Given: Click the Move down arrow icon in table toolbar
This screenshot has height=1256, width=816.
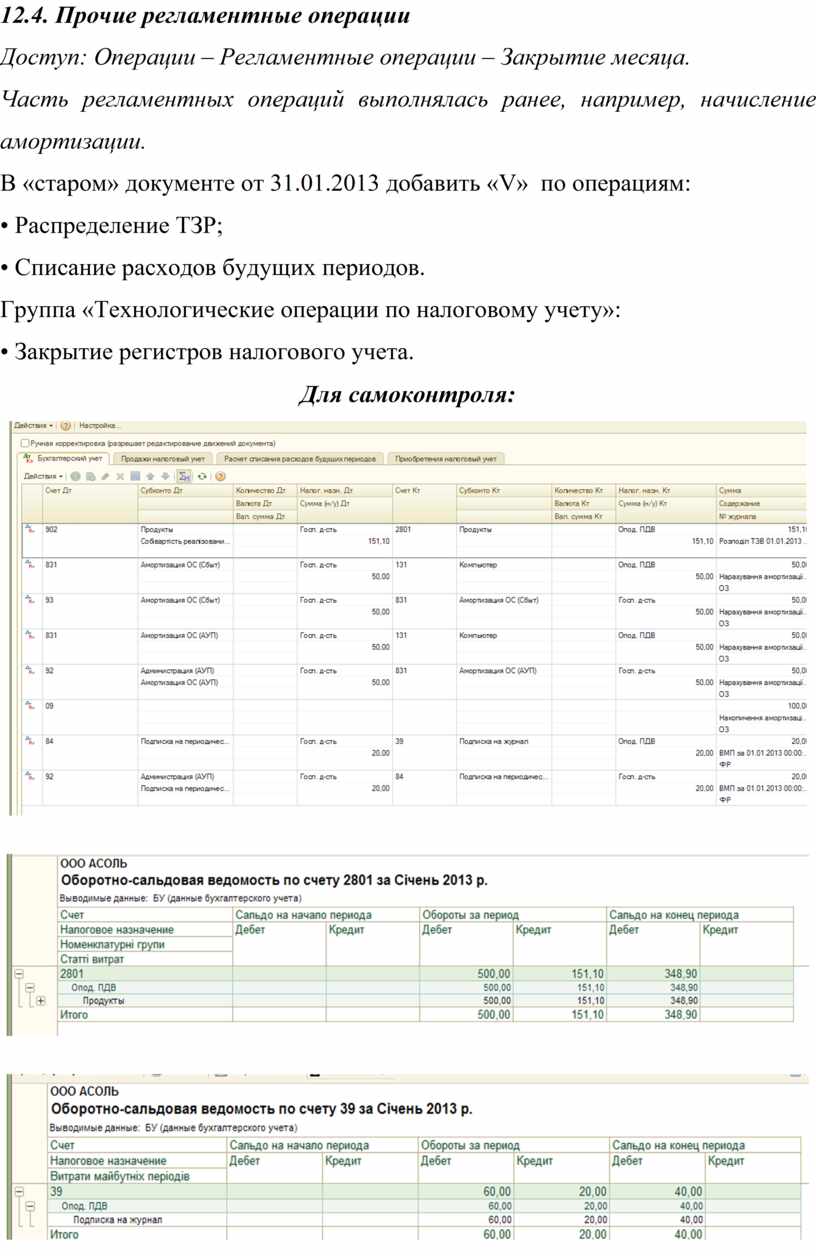Looking at the screenshot, I should click(x=165, y=476).
